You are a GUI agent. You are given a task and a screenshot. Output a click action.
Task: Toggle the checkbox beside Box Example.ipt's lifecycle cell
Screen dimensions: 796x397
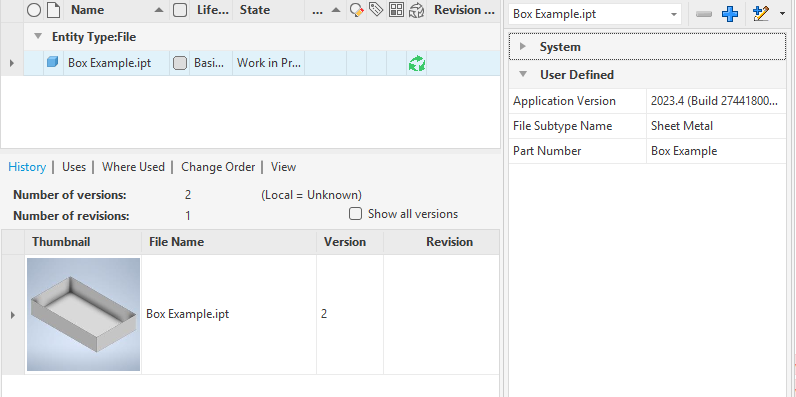point(180,63)
